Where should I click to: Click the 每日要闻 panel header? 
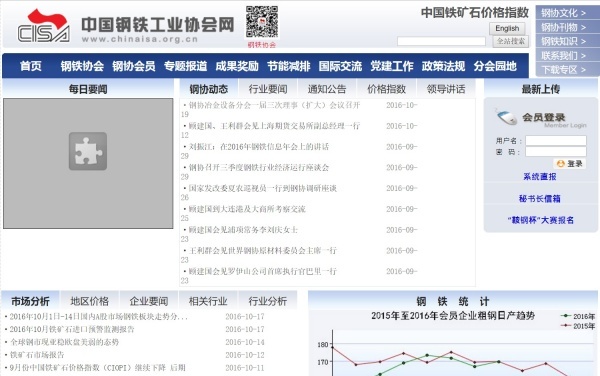coord(88,89)
